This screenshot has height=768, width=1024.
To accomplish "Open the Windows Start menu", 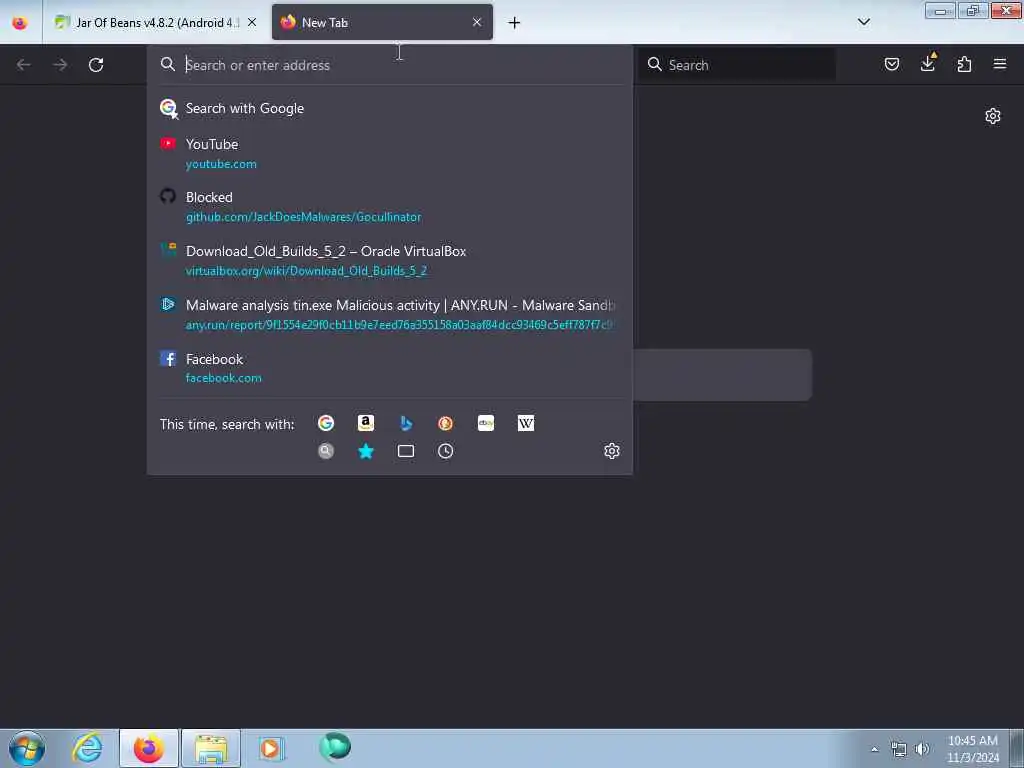I will coord(27,748).
